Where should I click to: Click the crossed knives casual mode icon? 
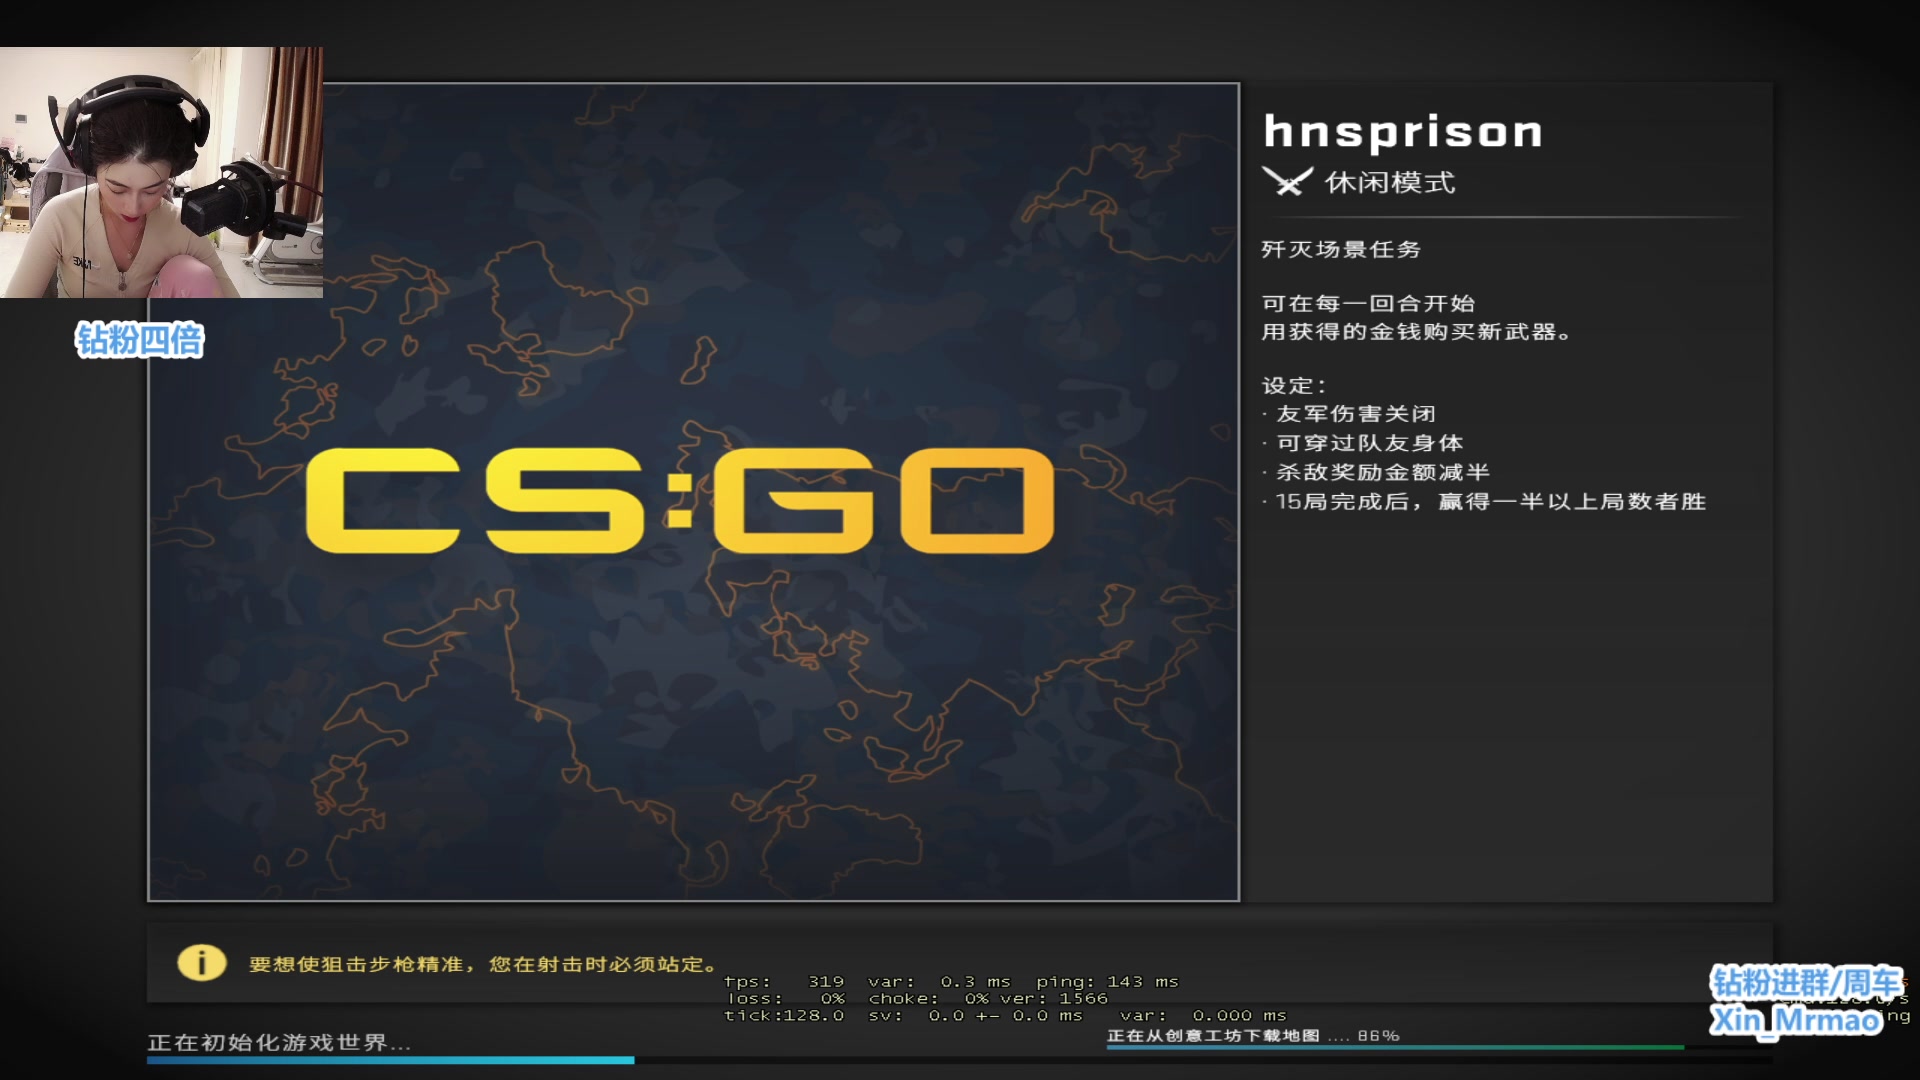(1287, 182)
